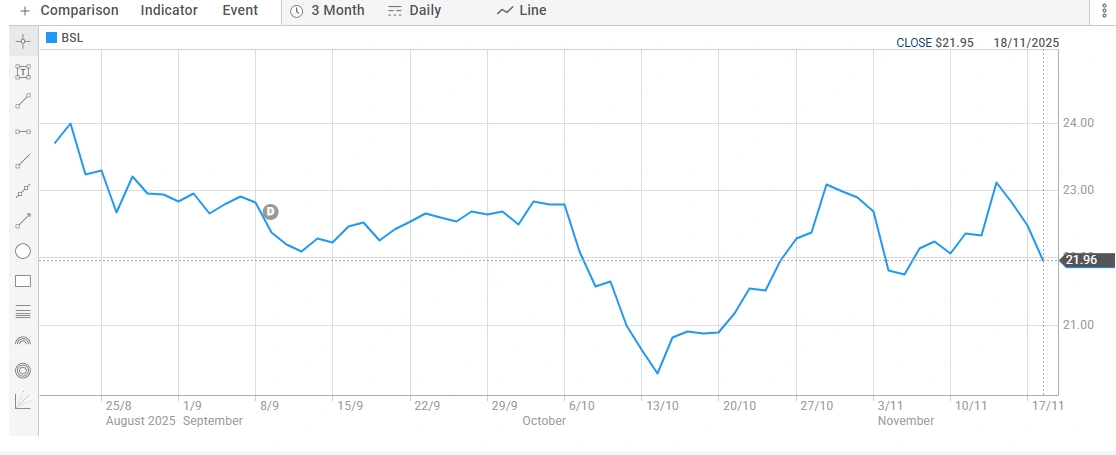Pick the fan lines tool
1116x455 pixels.
click(23, 401)
